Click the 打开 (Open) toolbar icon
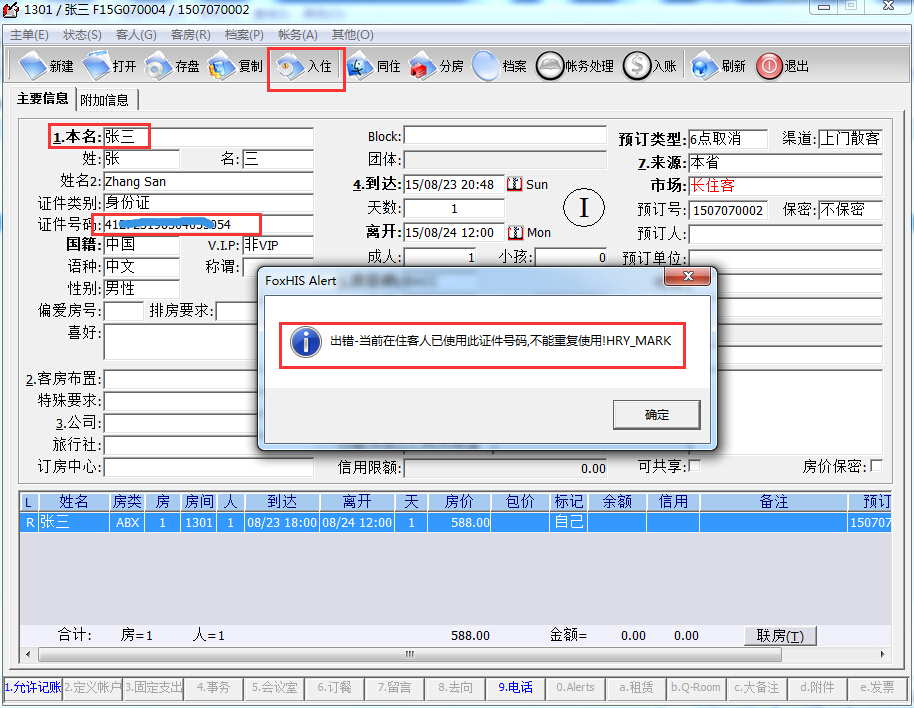 98,67
